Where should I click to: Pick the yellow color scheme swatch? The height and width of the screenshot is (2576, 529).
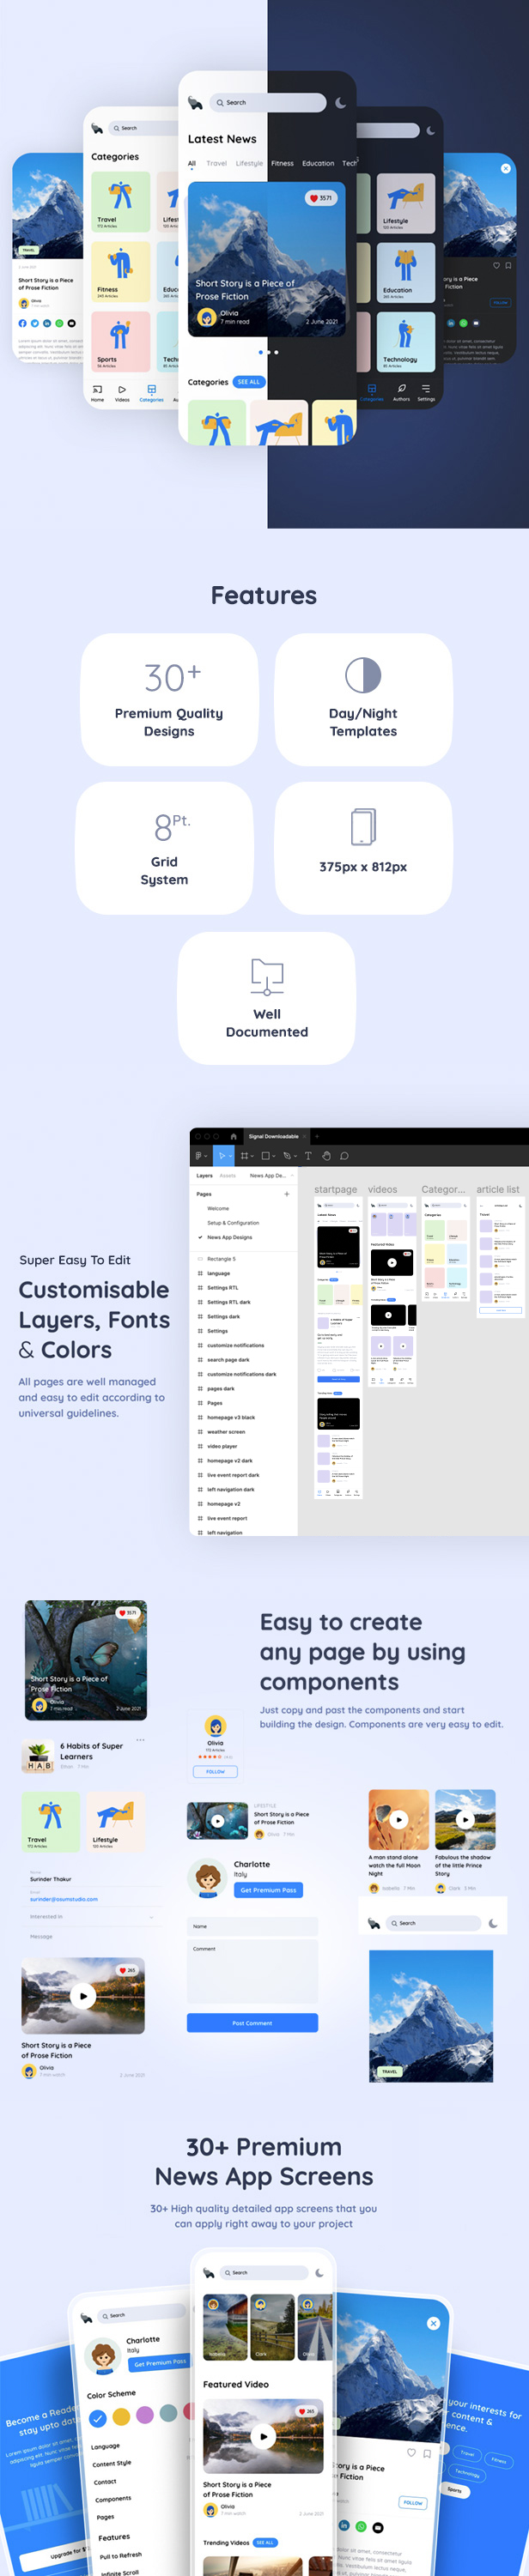(121, 2416)
